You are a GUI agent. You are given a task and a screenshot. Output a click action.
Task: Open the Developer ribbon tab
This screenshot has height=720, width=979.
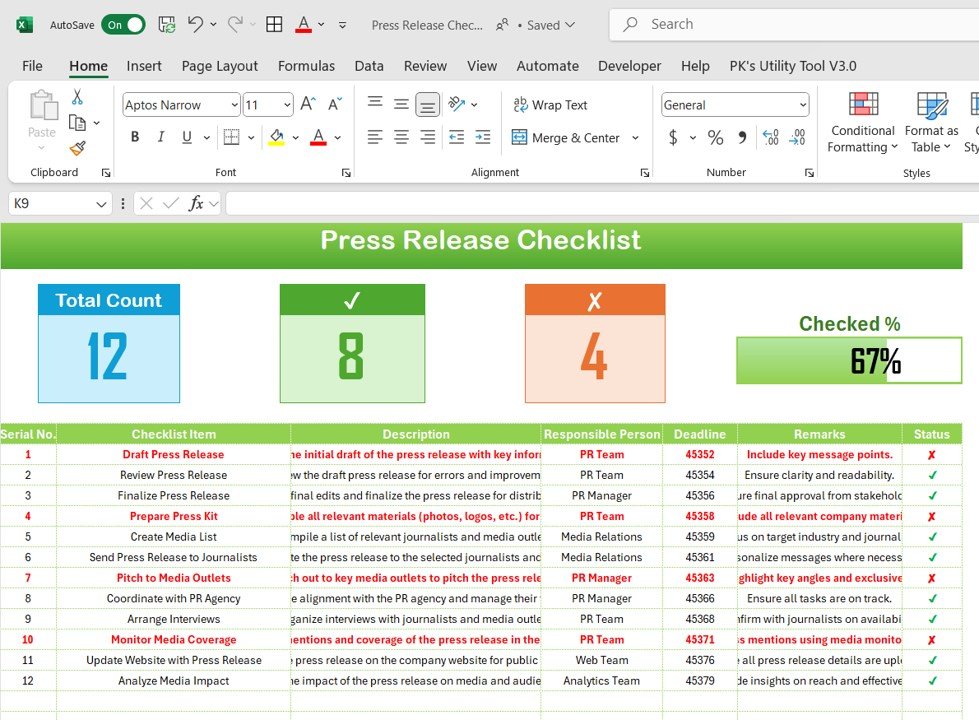629,66
